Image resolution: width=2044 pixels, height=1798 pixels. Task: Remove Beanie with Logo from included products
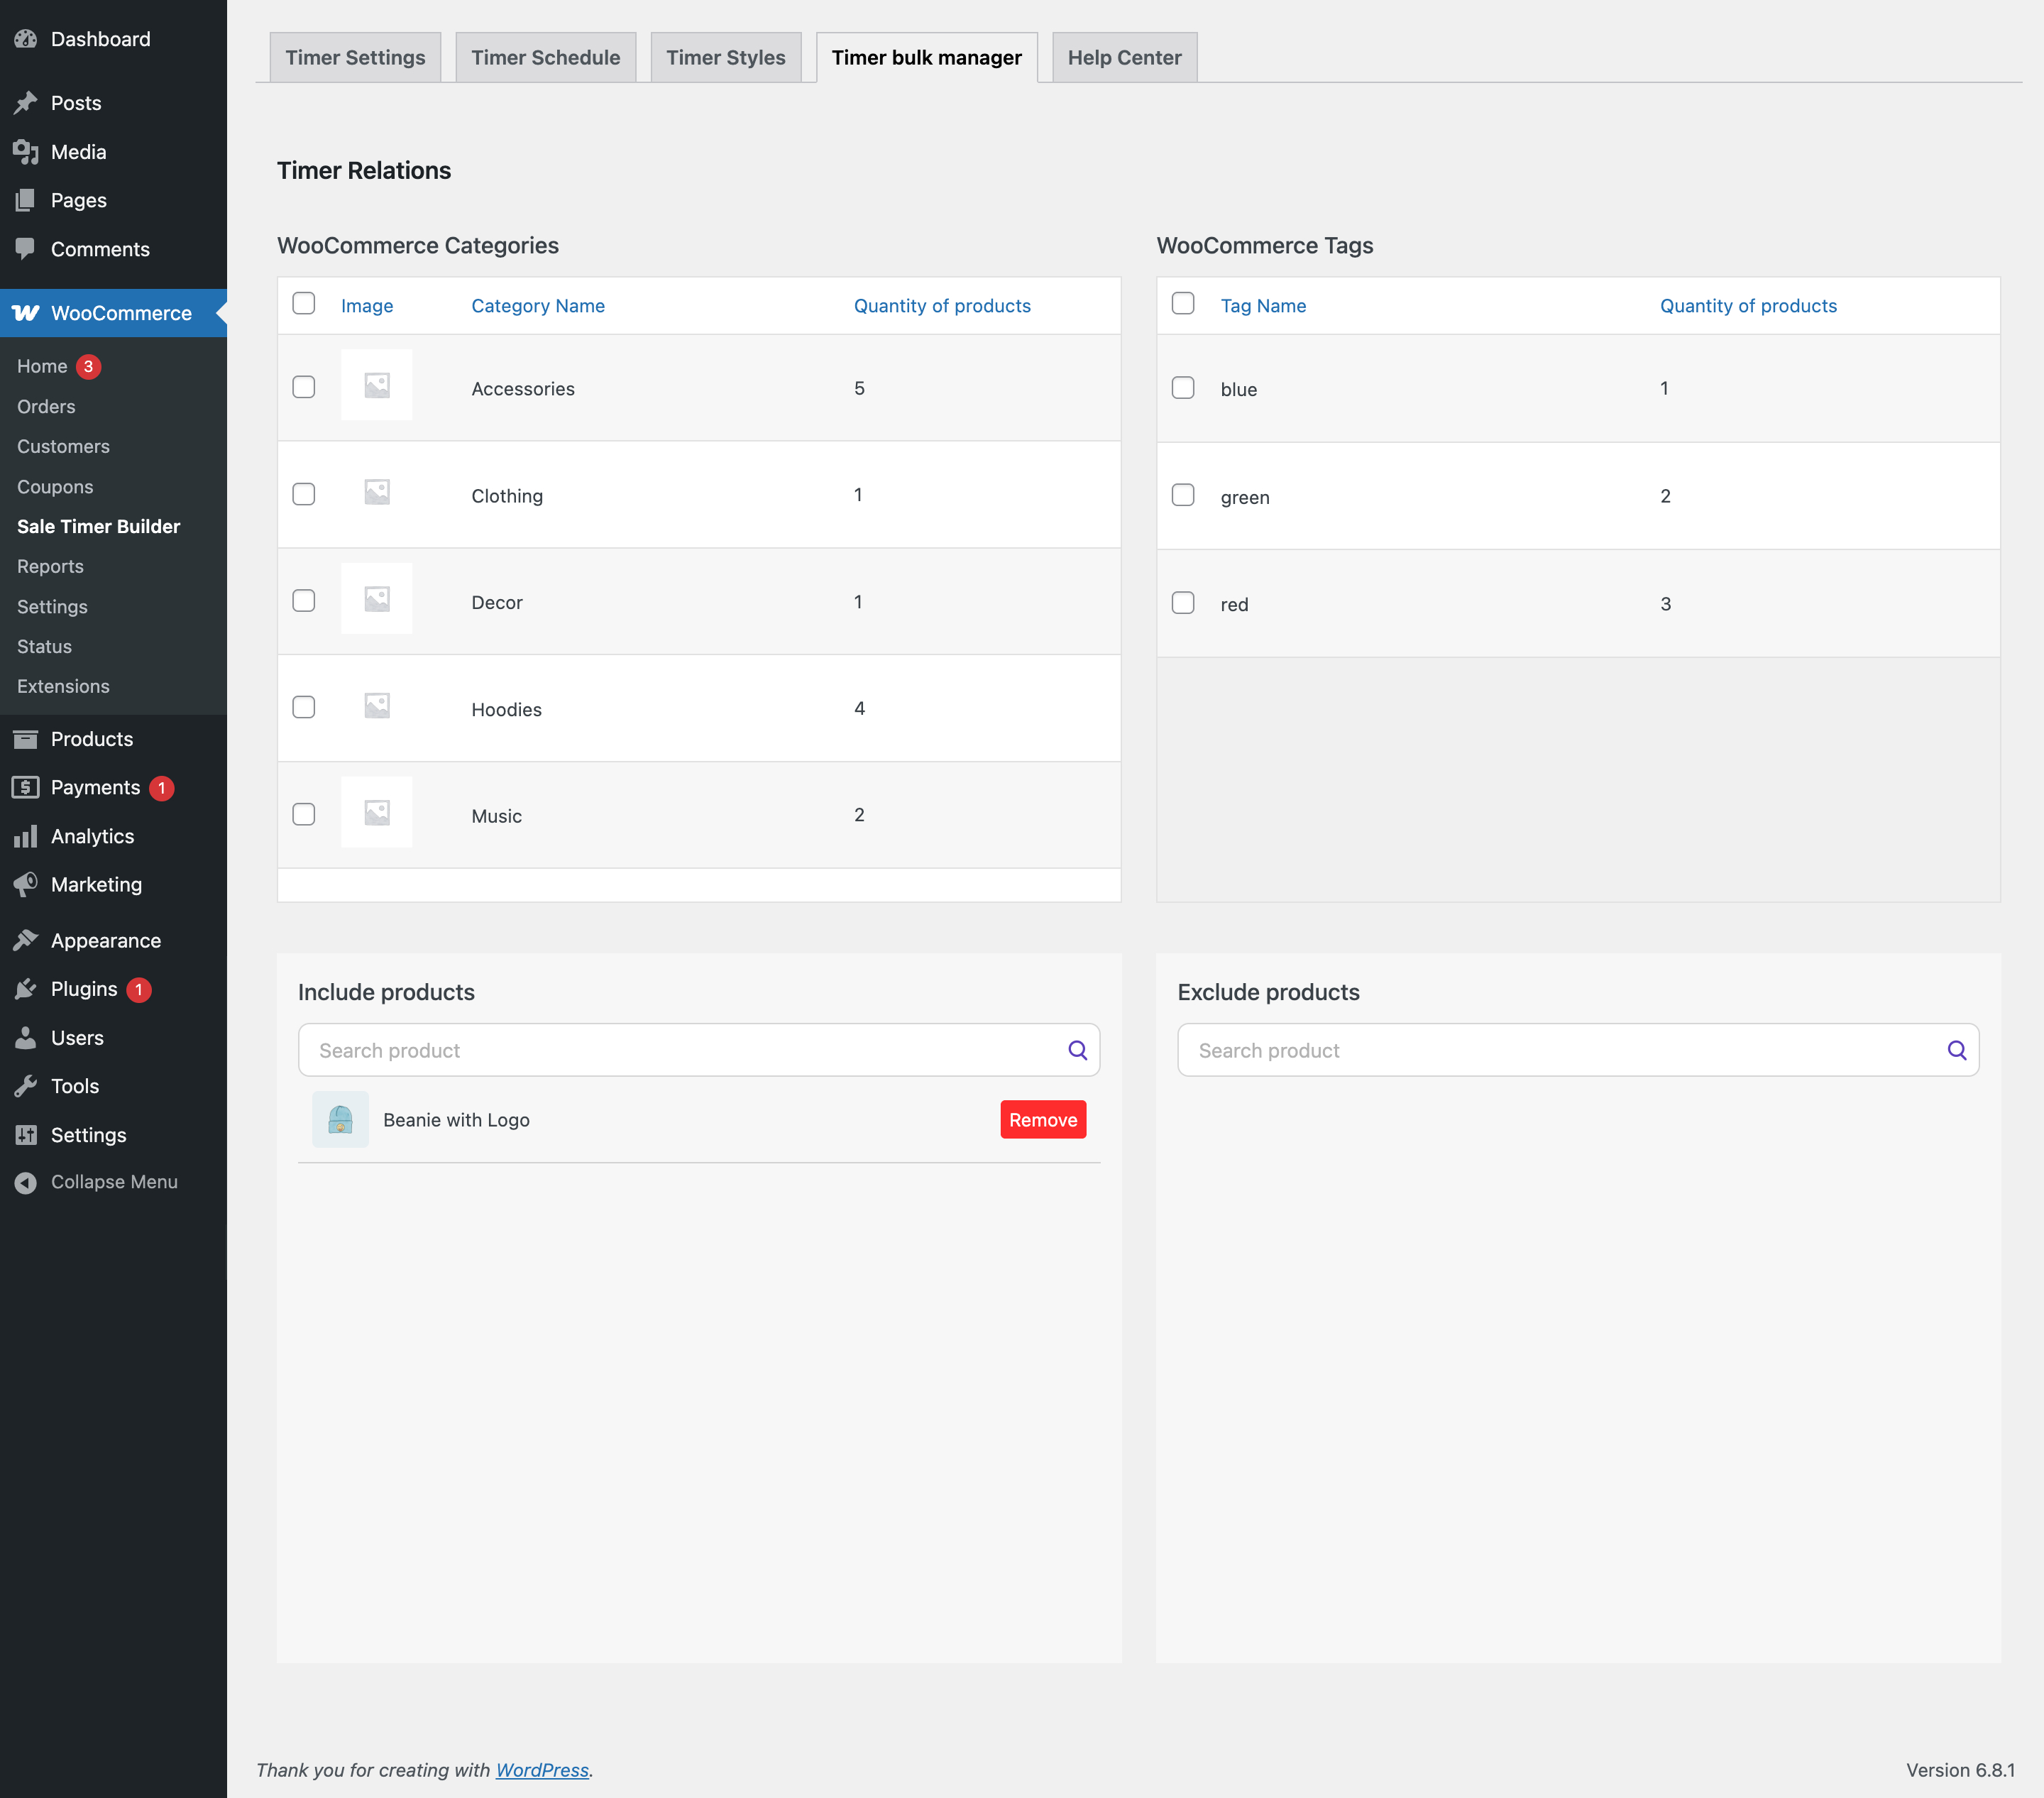[1042, 1120]
